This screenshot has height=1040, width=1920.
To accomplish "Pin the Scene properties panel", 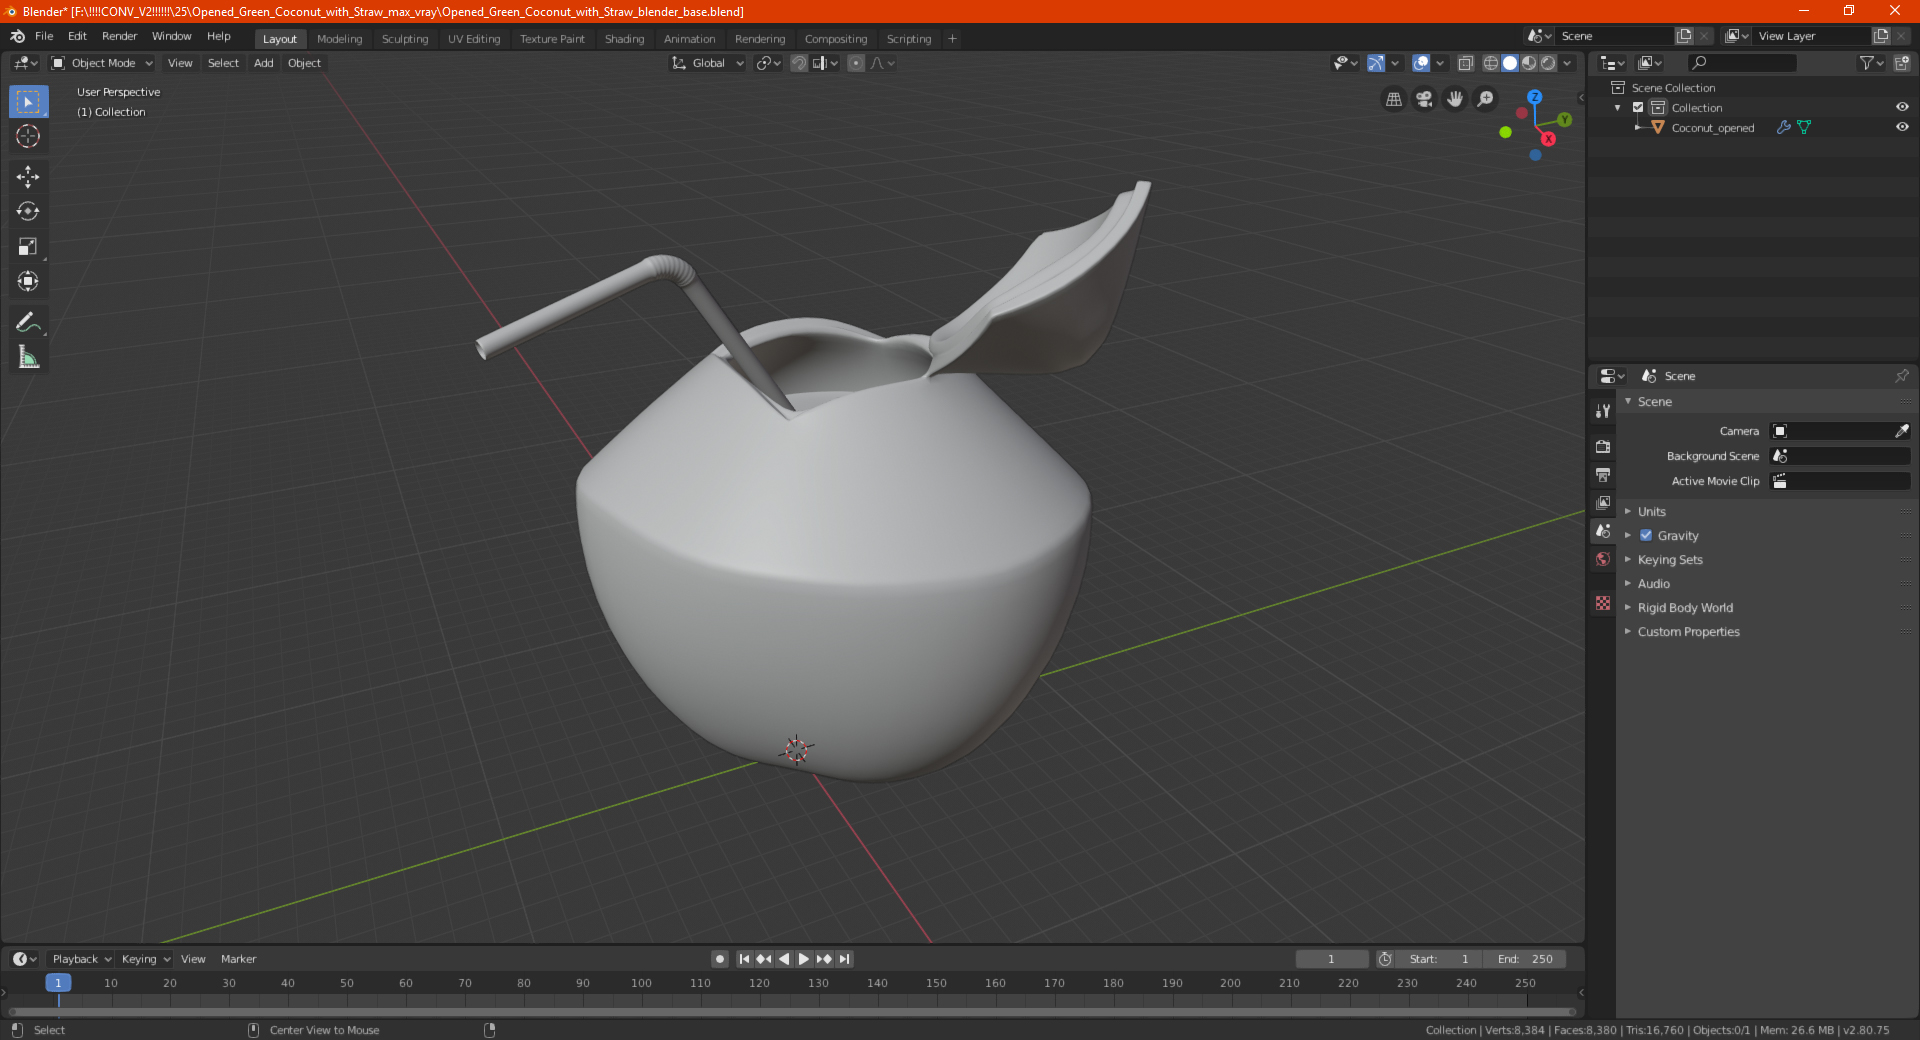I will coord(1901,376).
